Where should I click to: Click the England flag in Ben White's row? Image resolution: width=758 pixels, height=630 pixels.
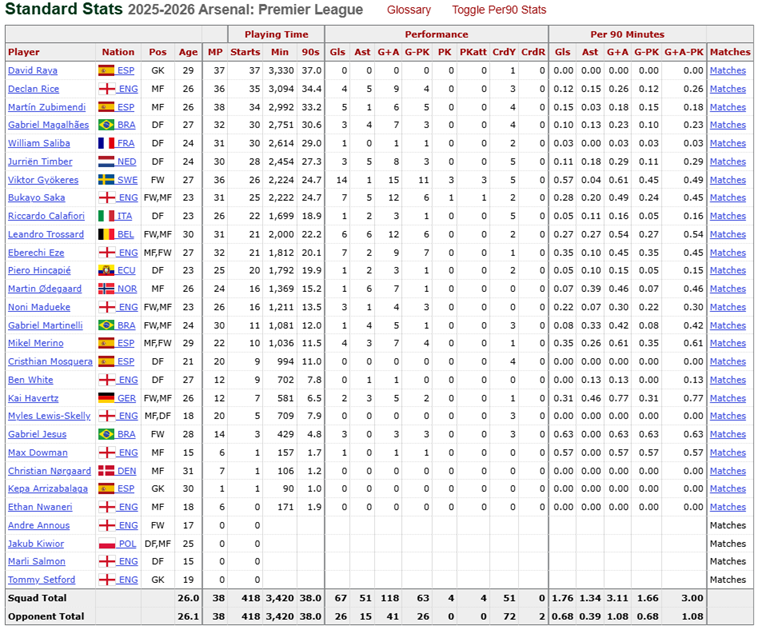(x=106, y=380)
